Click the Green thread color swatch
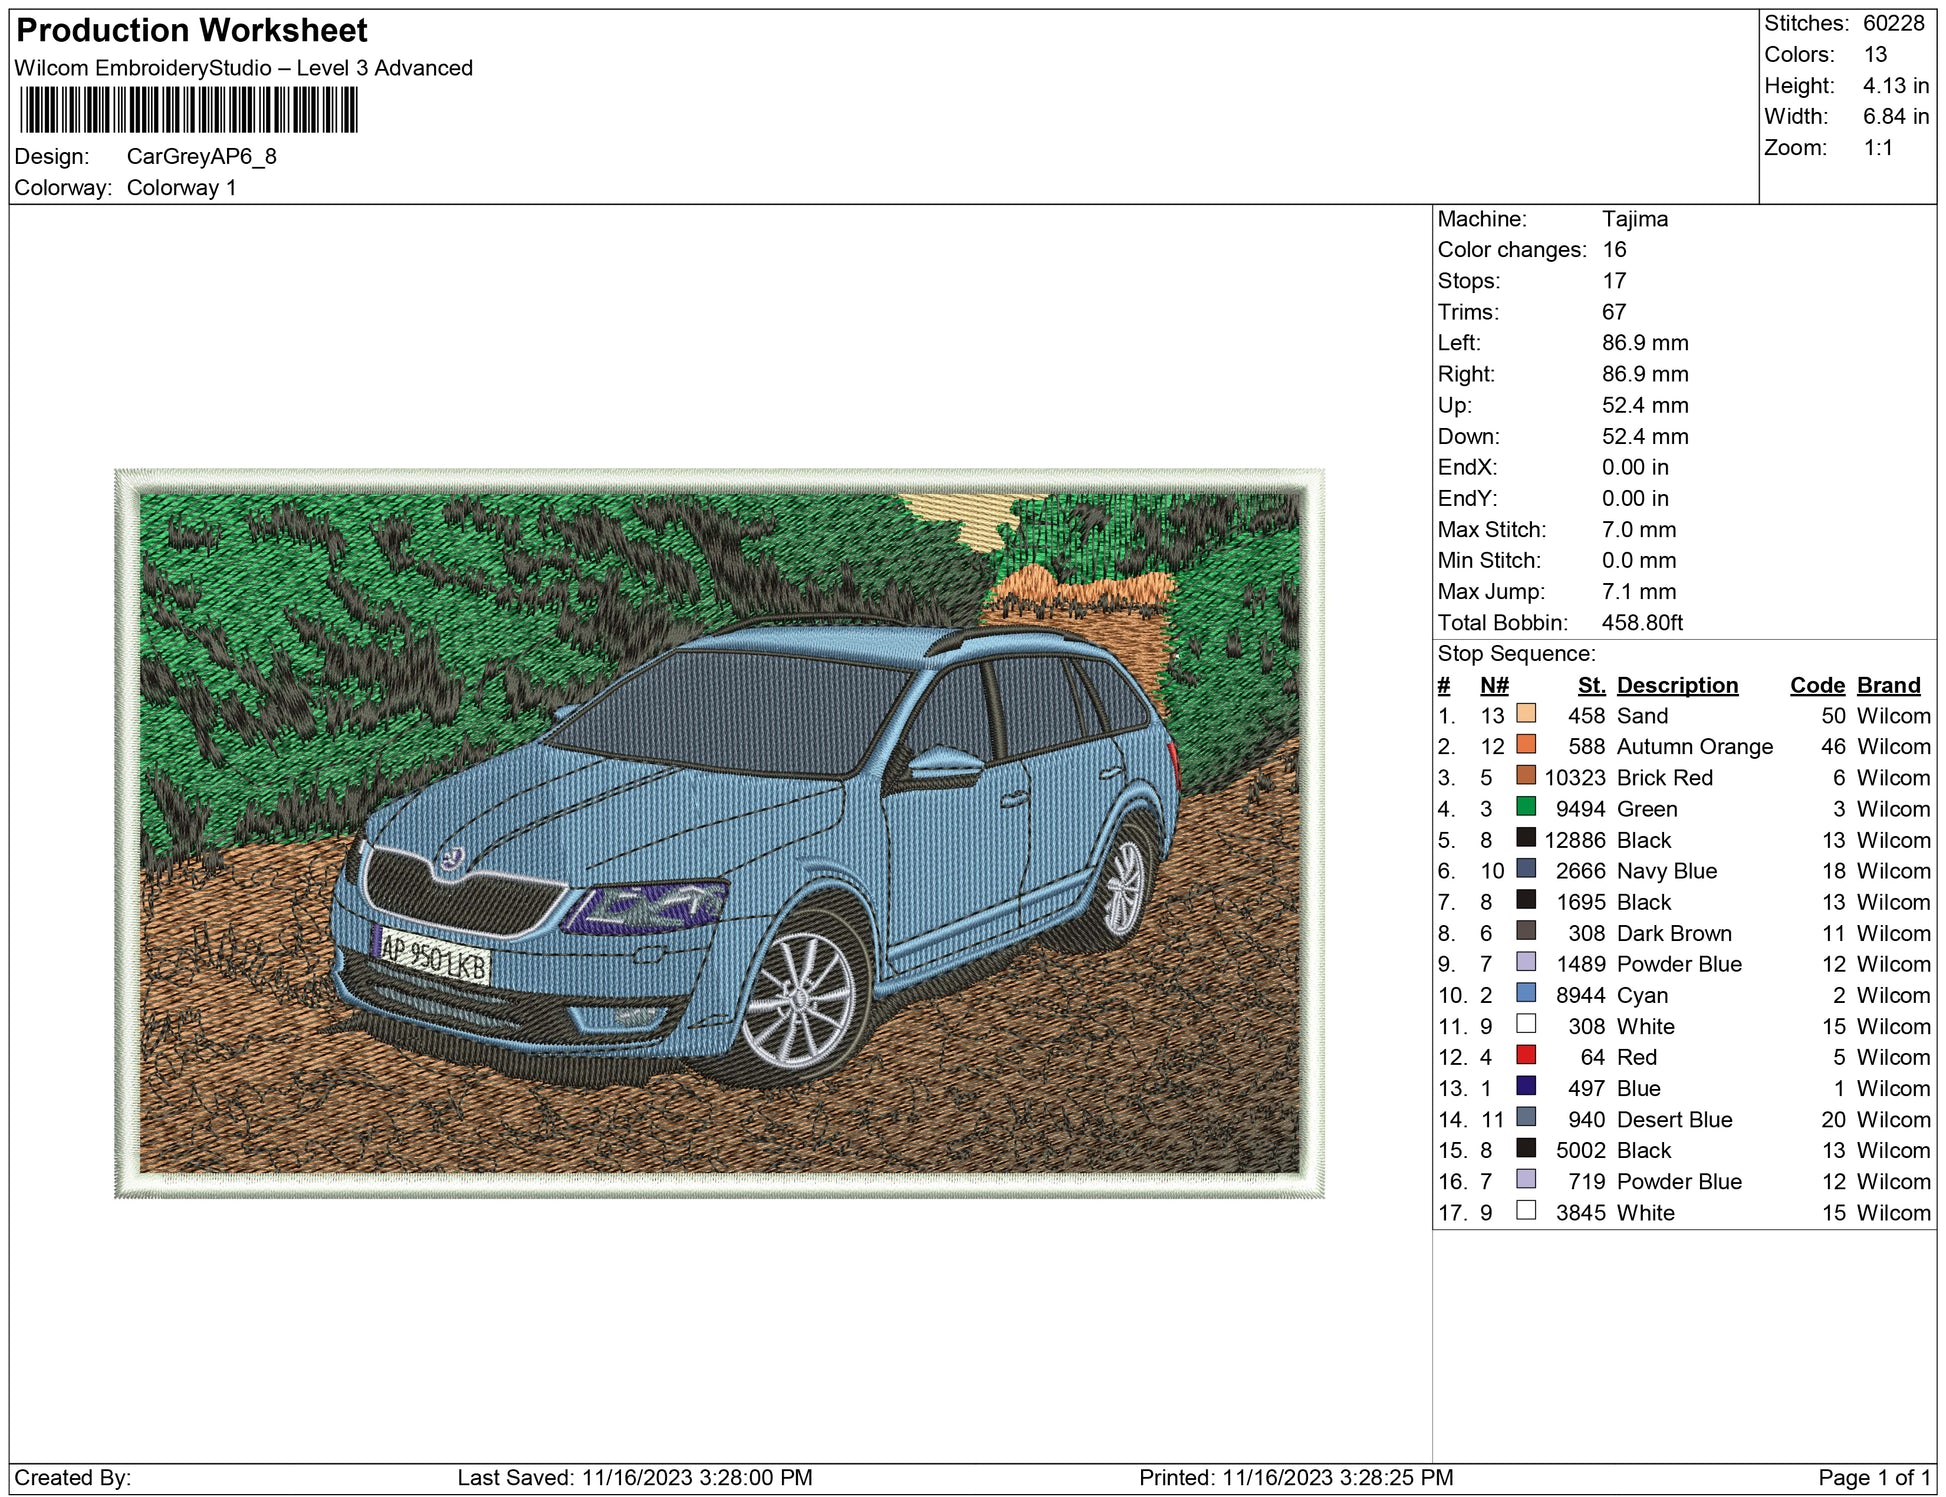 [1526, 806]
